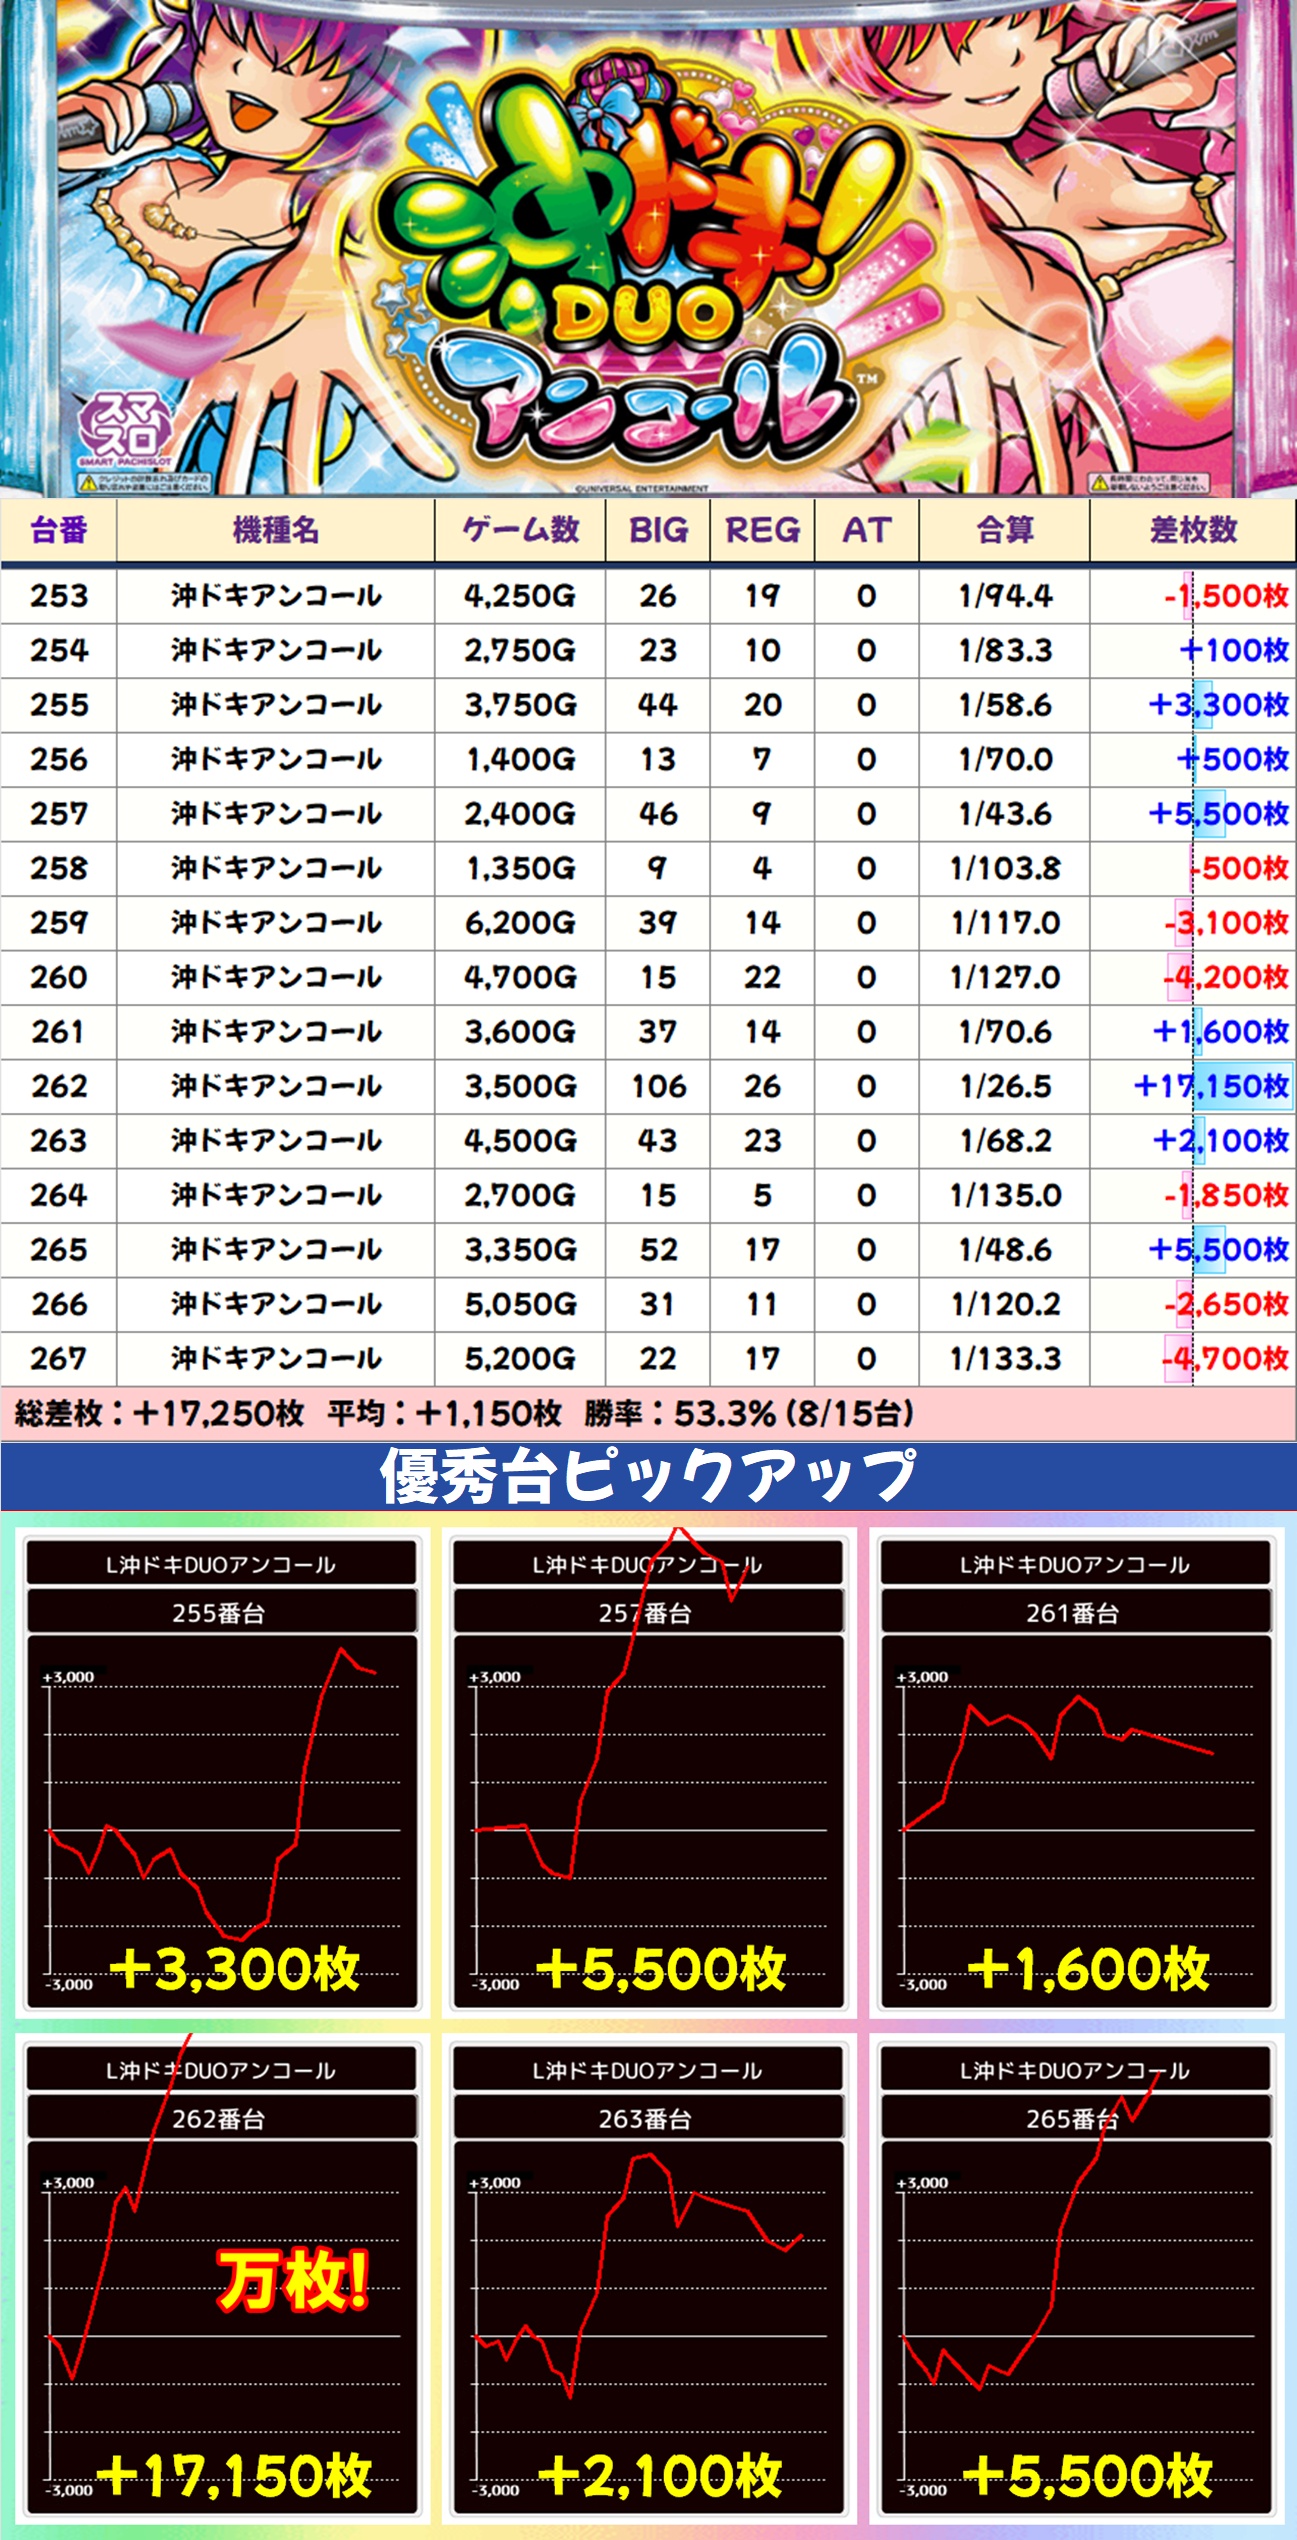The height and width of the screenshot is (2540, 1297).
Task: Select the 台番 column header
Action: [59, 530]
